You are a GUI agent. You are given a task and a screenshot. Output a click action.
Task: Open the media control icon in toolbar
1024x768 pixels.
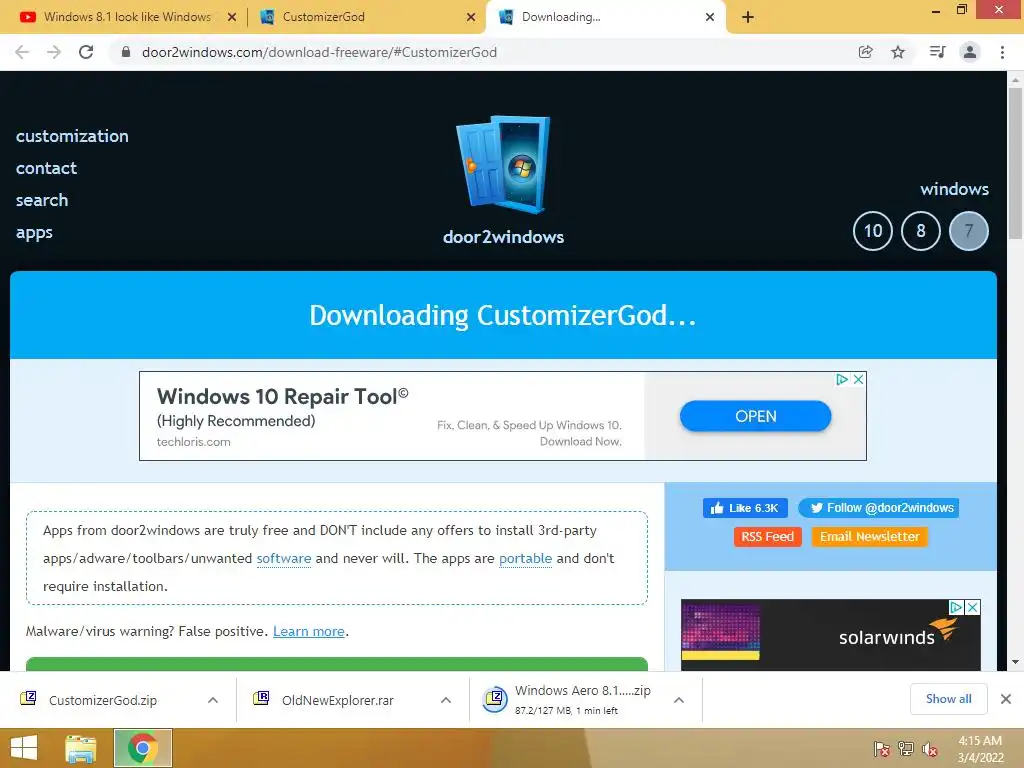pos(937,52)
